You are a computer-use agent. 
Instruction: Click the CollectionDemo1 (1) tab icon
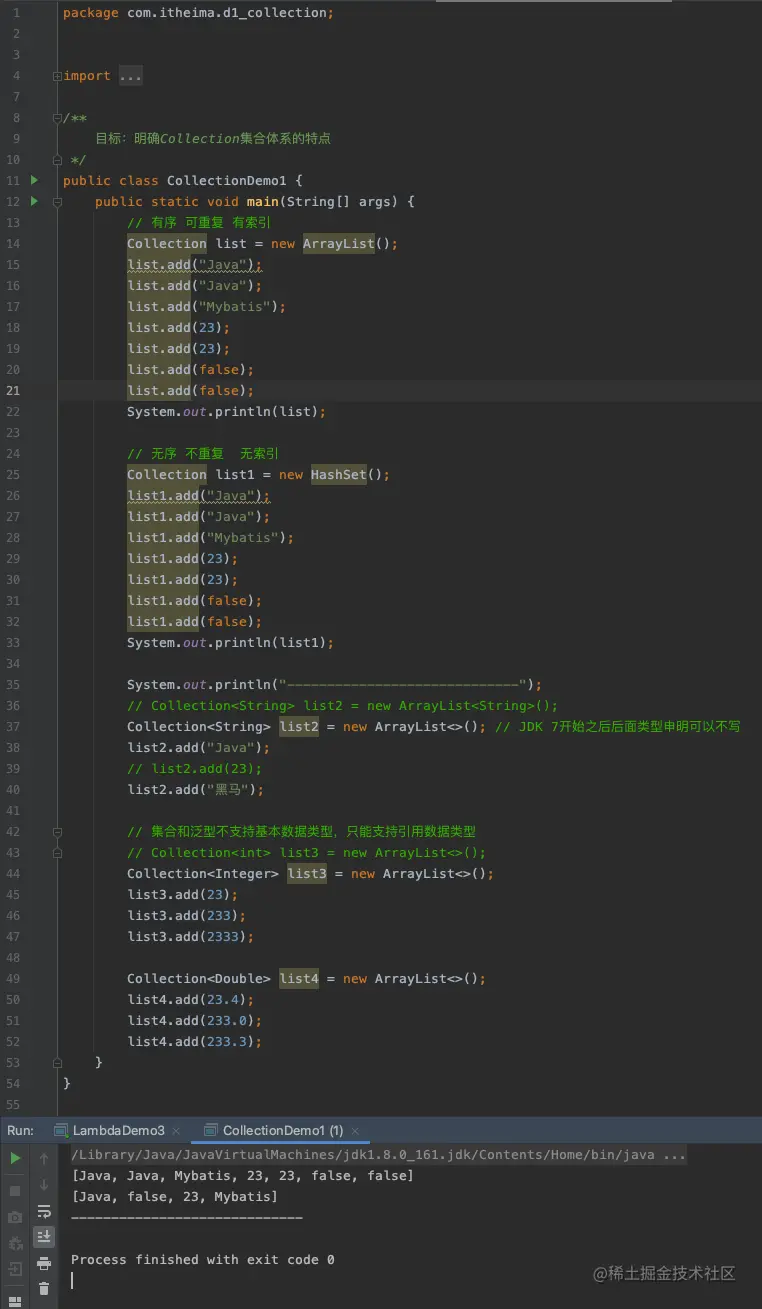[x=210, y=1130]
